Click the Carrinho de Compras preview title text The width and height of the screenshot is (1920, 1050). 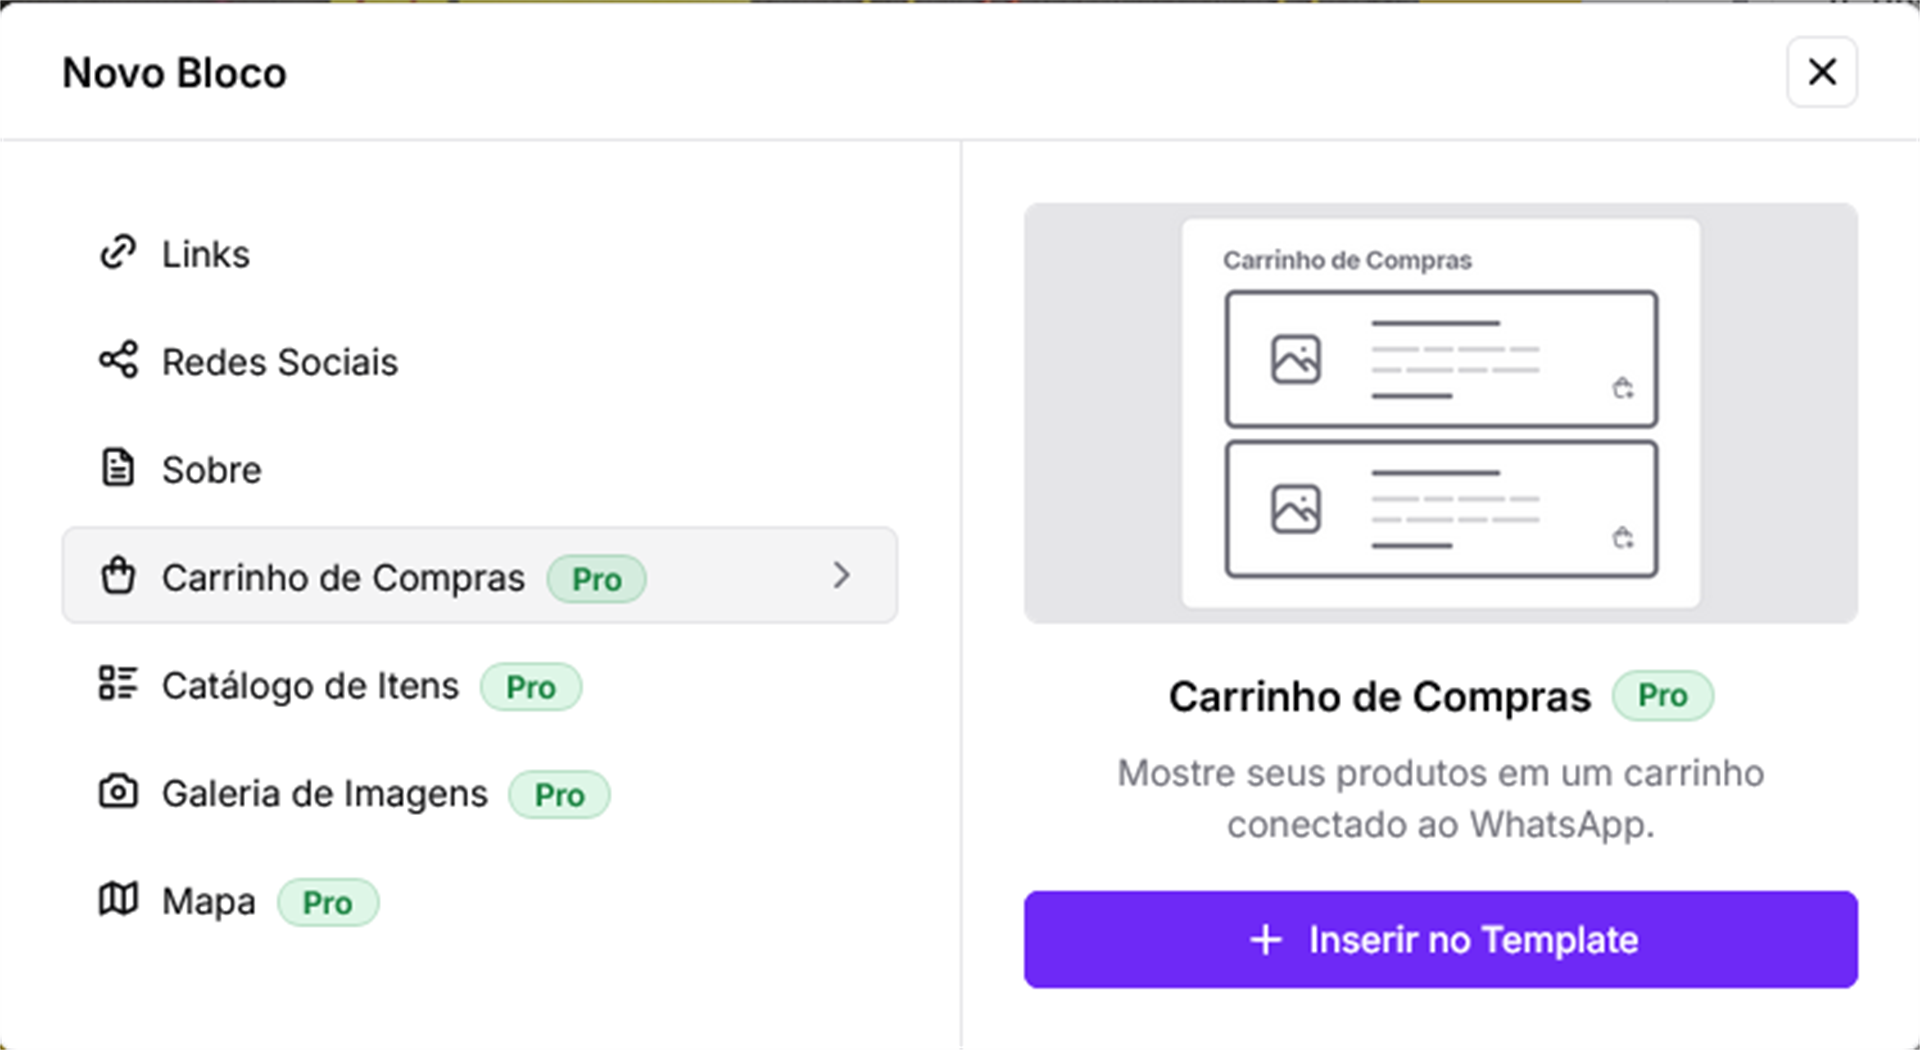(1347, 261)
